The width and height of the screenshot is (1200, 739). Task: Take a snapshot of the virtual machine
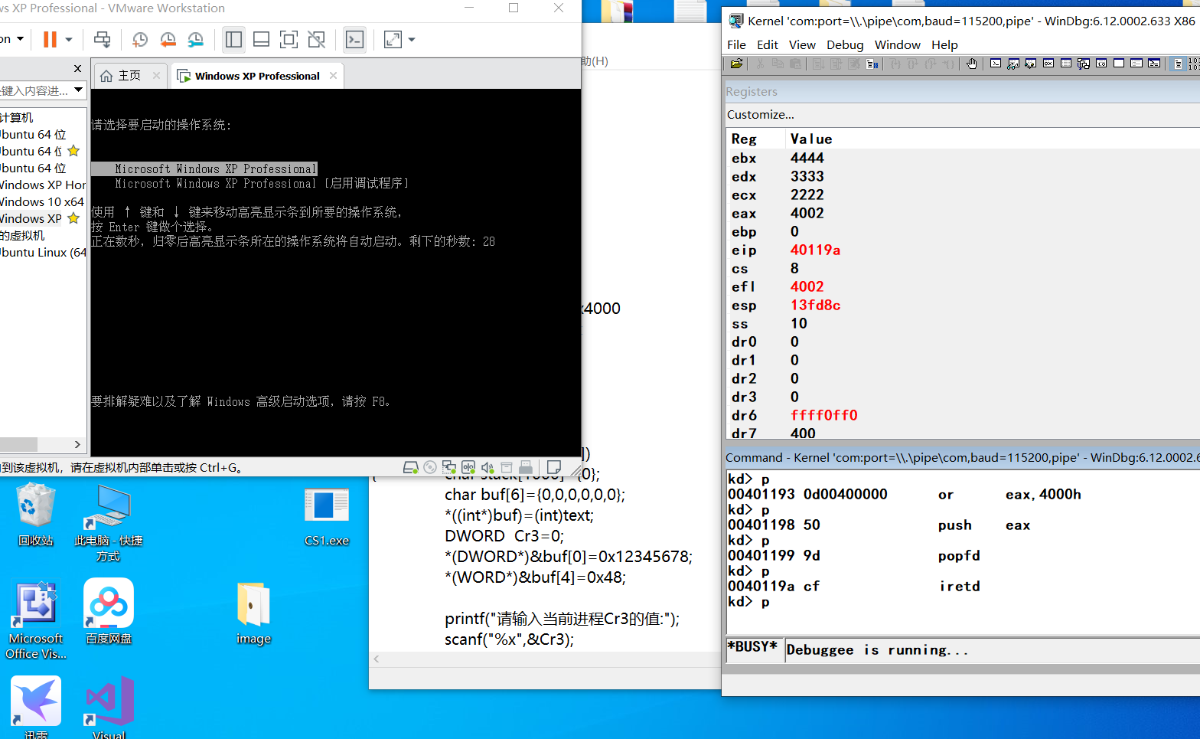140,40
